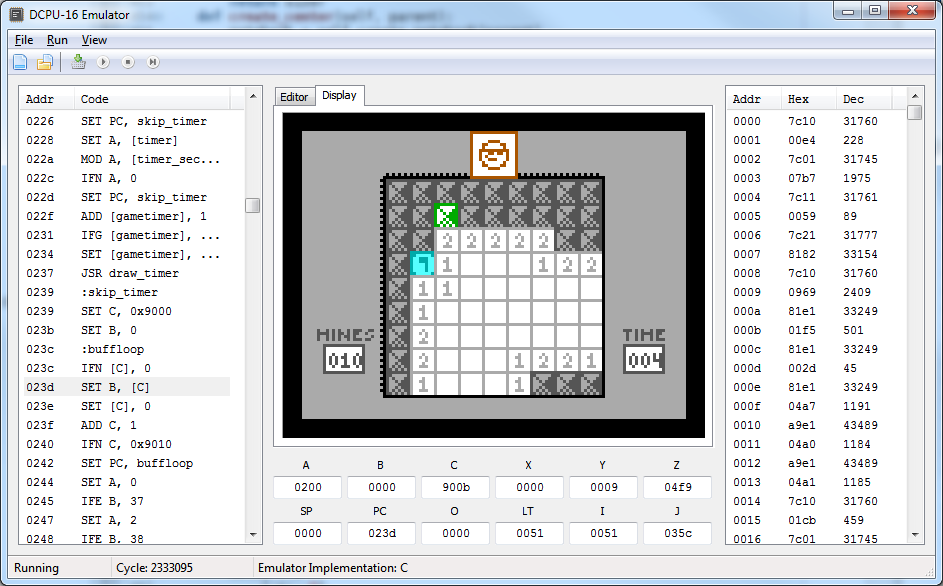Click register B value field
The width and height of the screenshot is (943, 586).
coord(381,487)
